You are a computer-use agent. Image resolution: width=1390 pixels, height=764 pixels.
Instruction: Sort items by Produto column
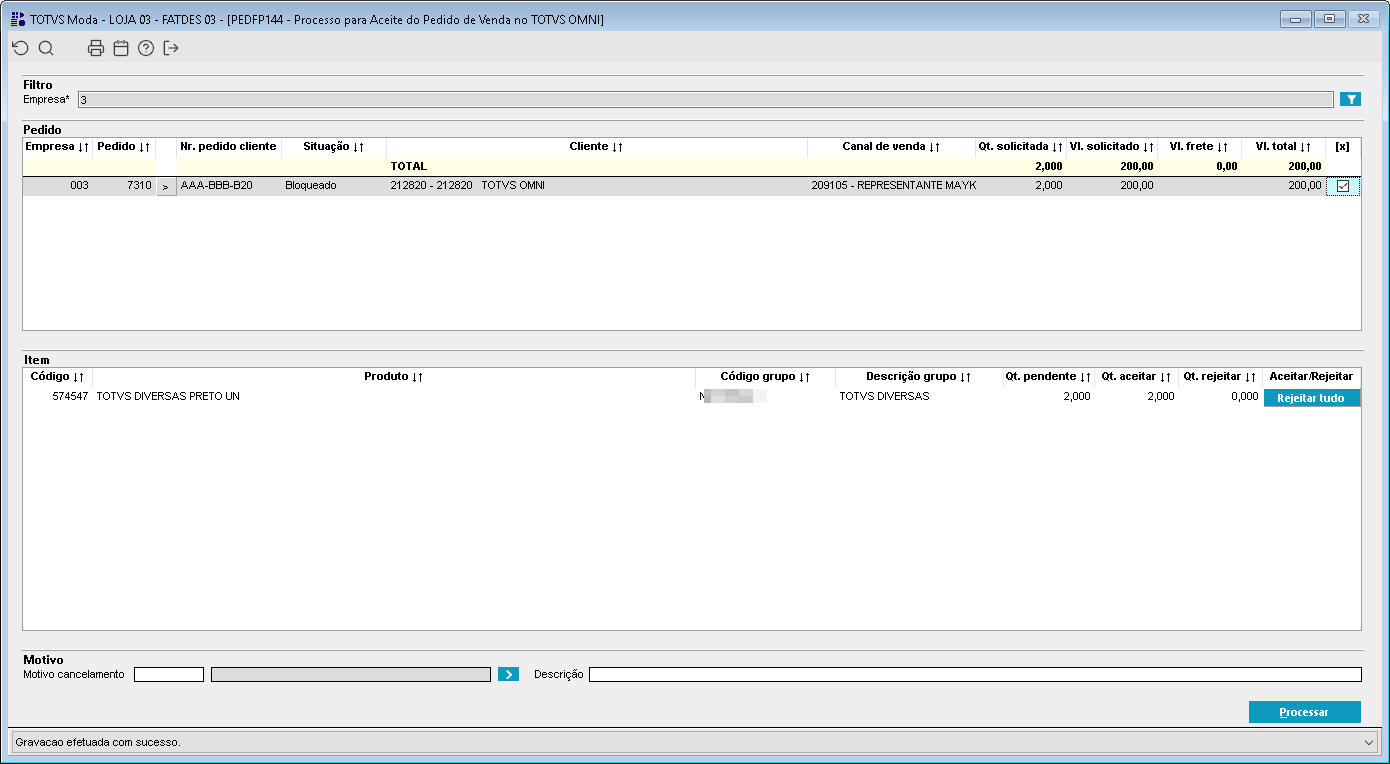pyautogui.click(x=394, y=377)
